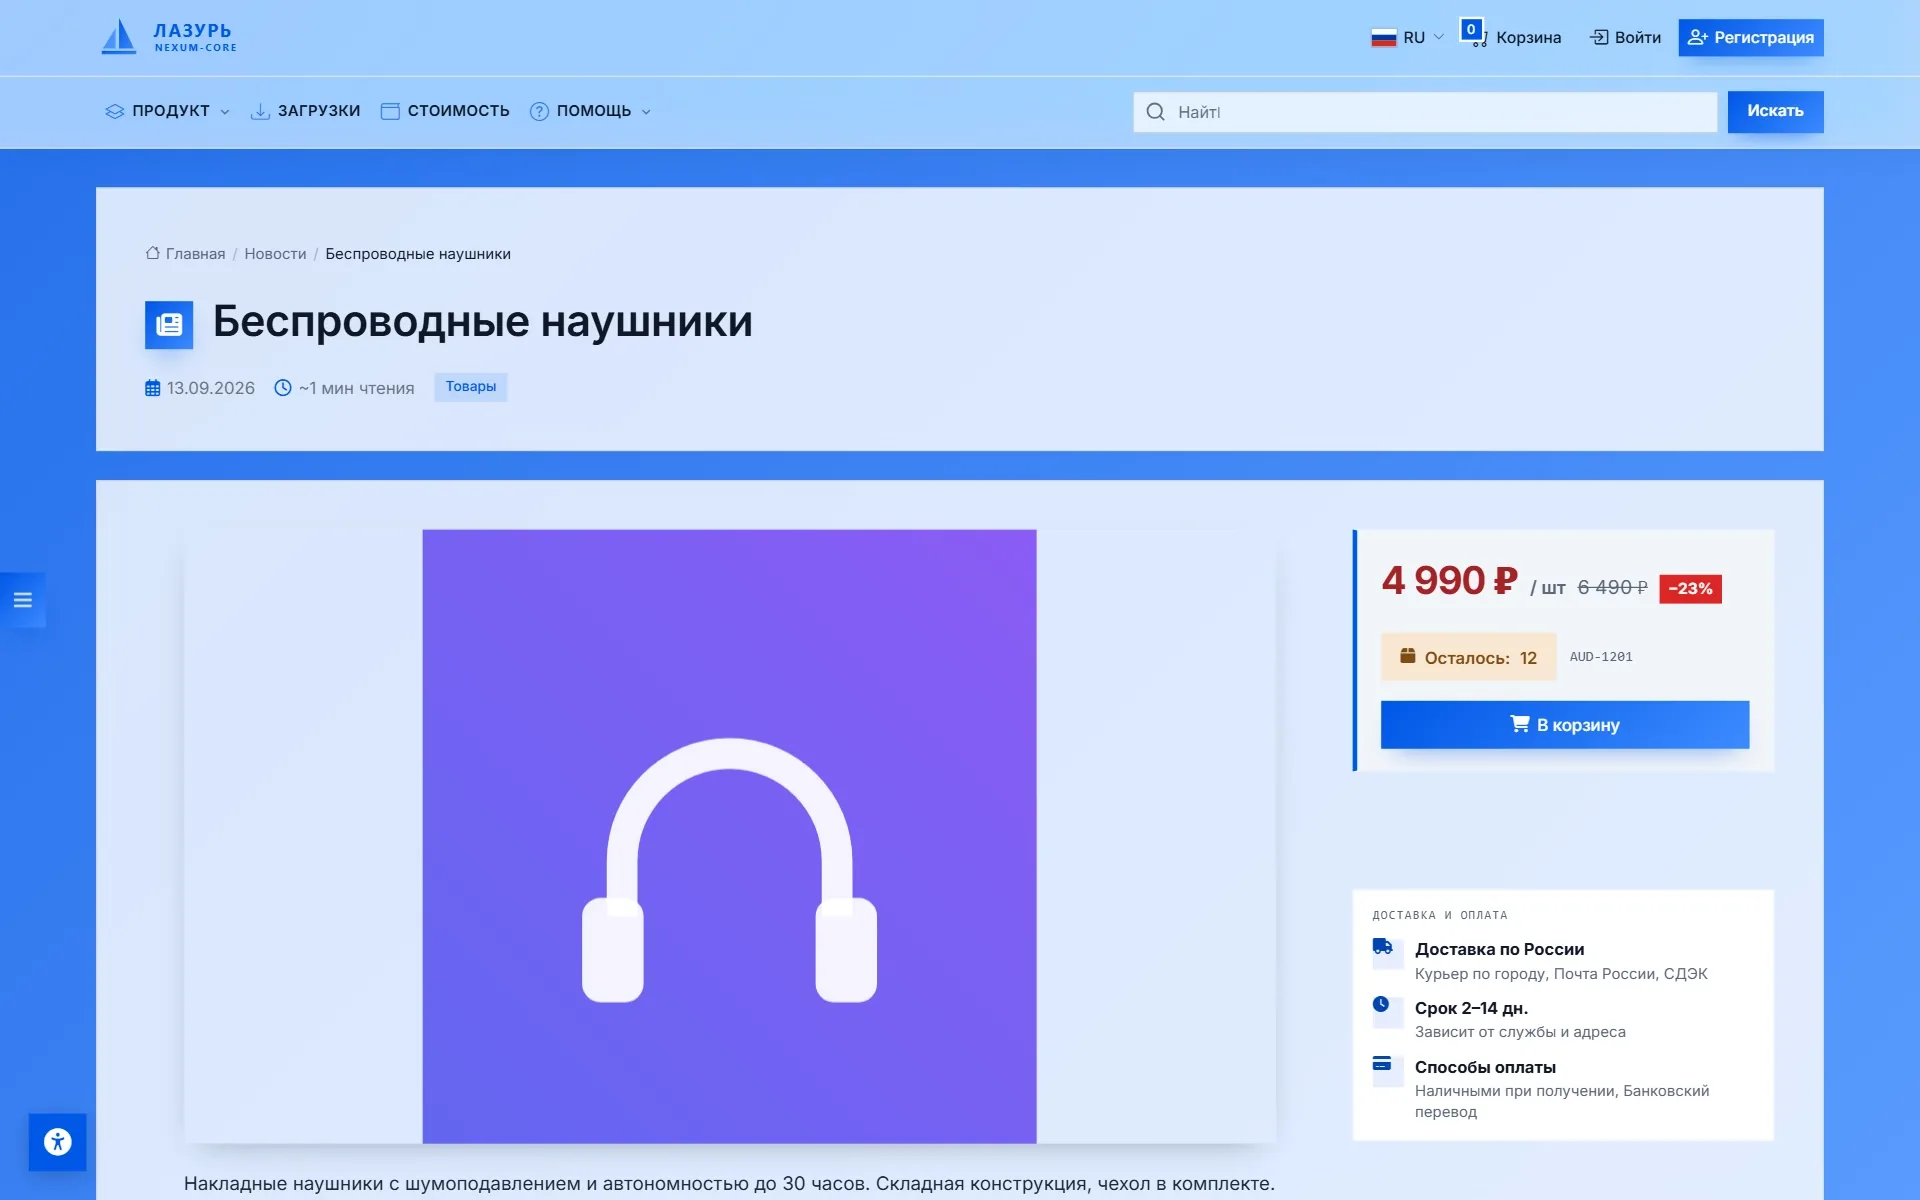The height and width of the screenshot is (1200, 1920).
Task: Open the ЗАГРУЗКИ menu item
Action: point(305,111)
